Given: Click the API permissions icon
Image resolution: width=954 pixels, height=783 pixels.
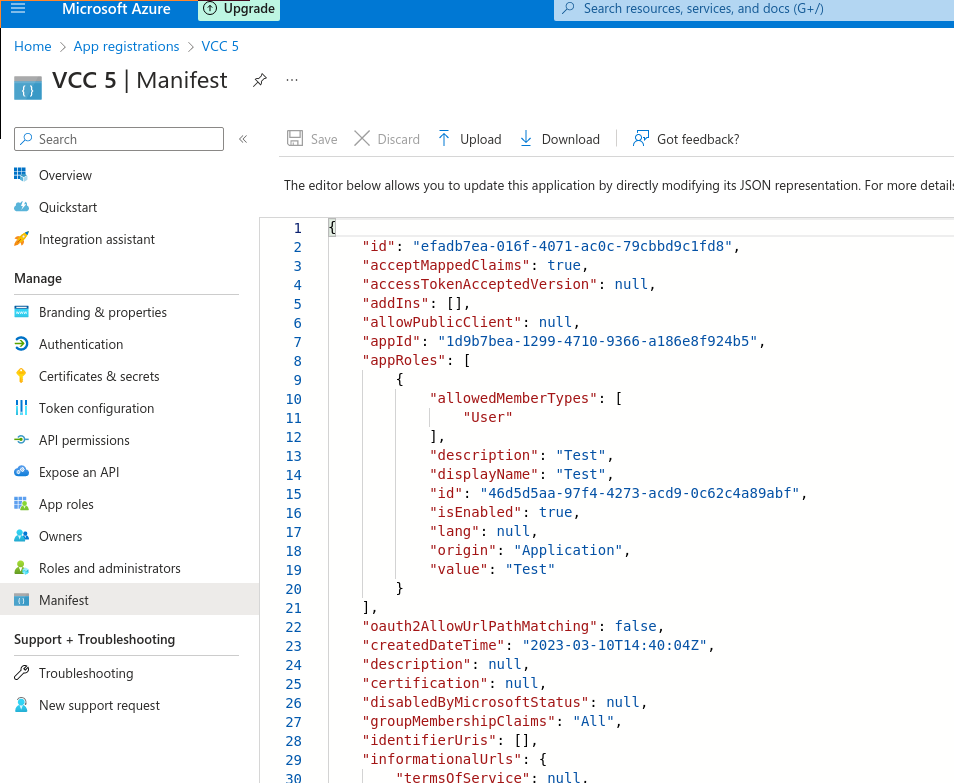Looking at the screenshot, I should [x=21, y=440].
